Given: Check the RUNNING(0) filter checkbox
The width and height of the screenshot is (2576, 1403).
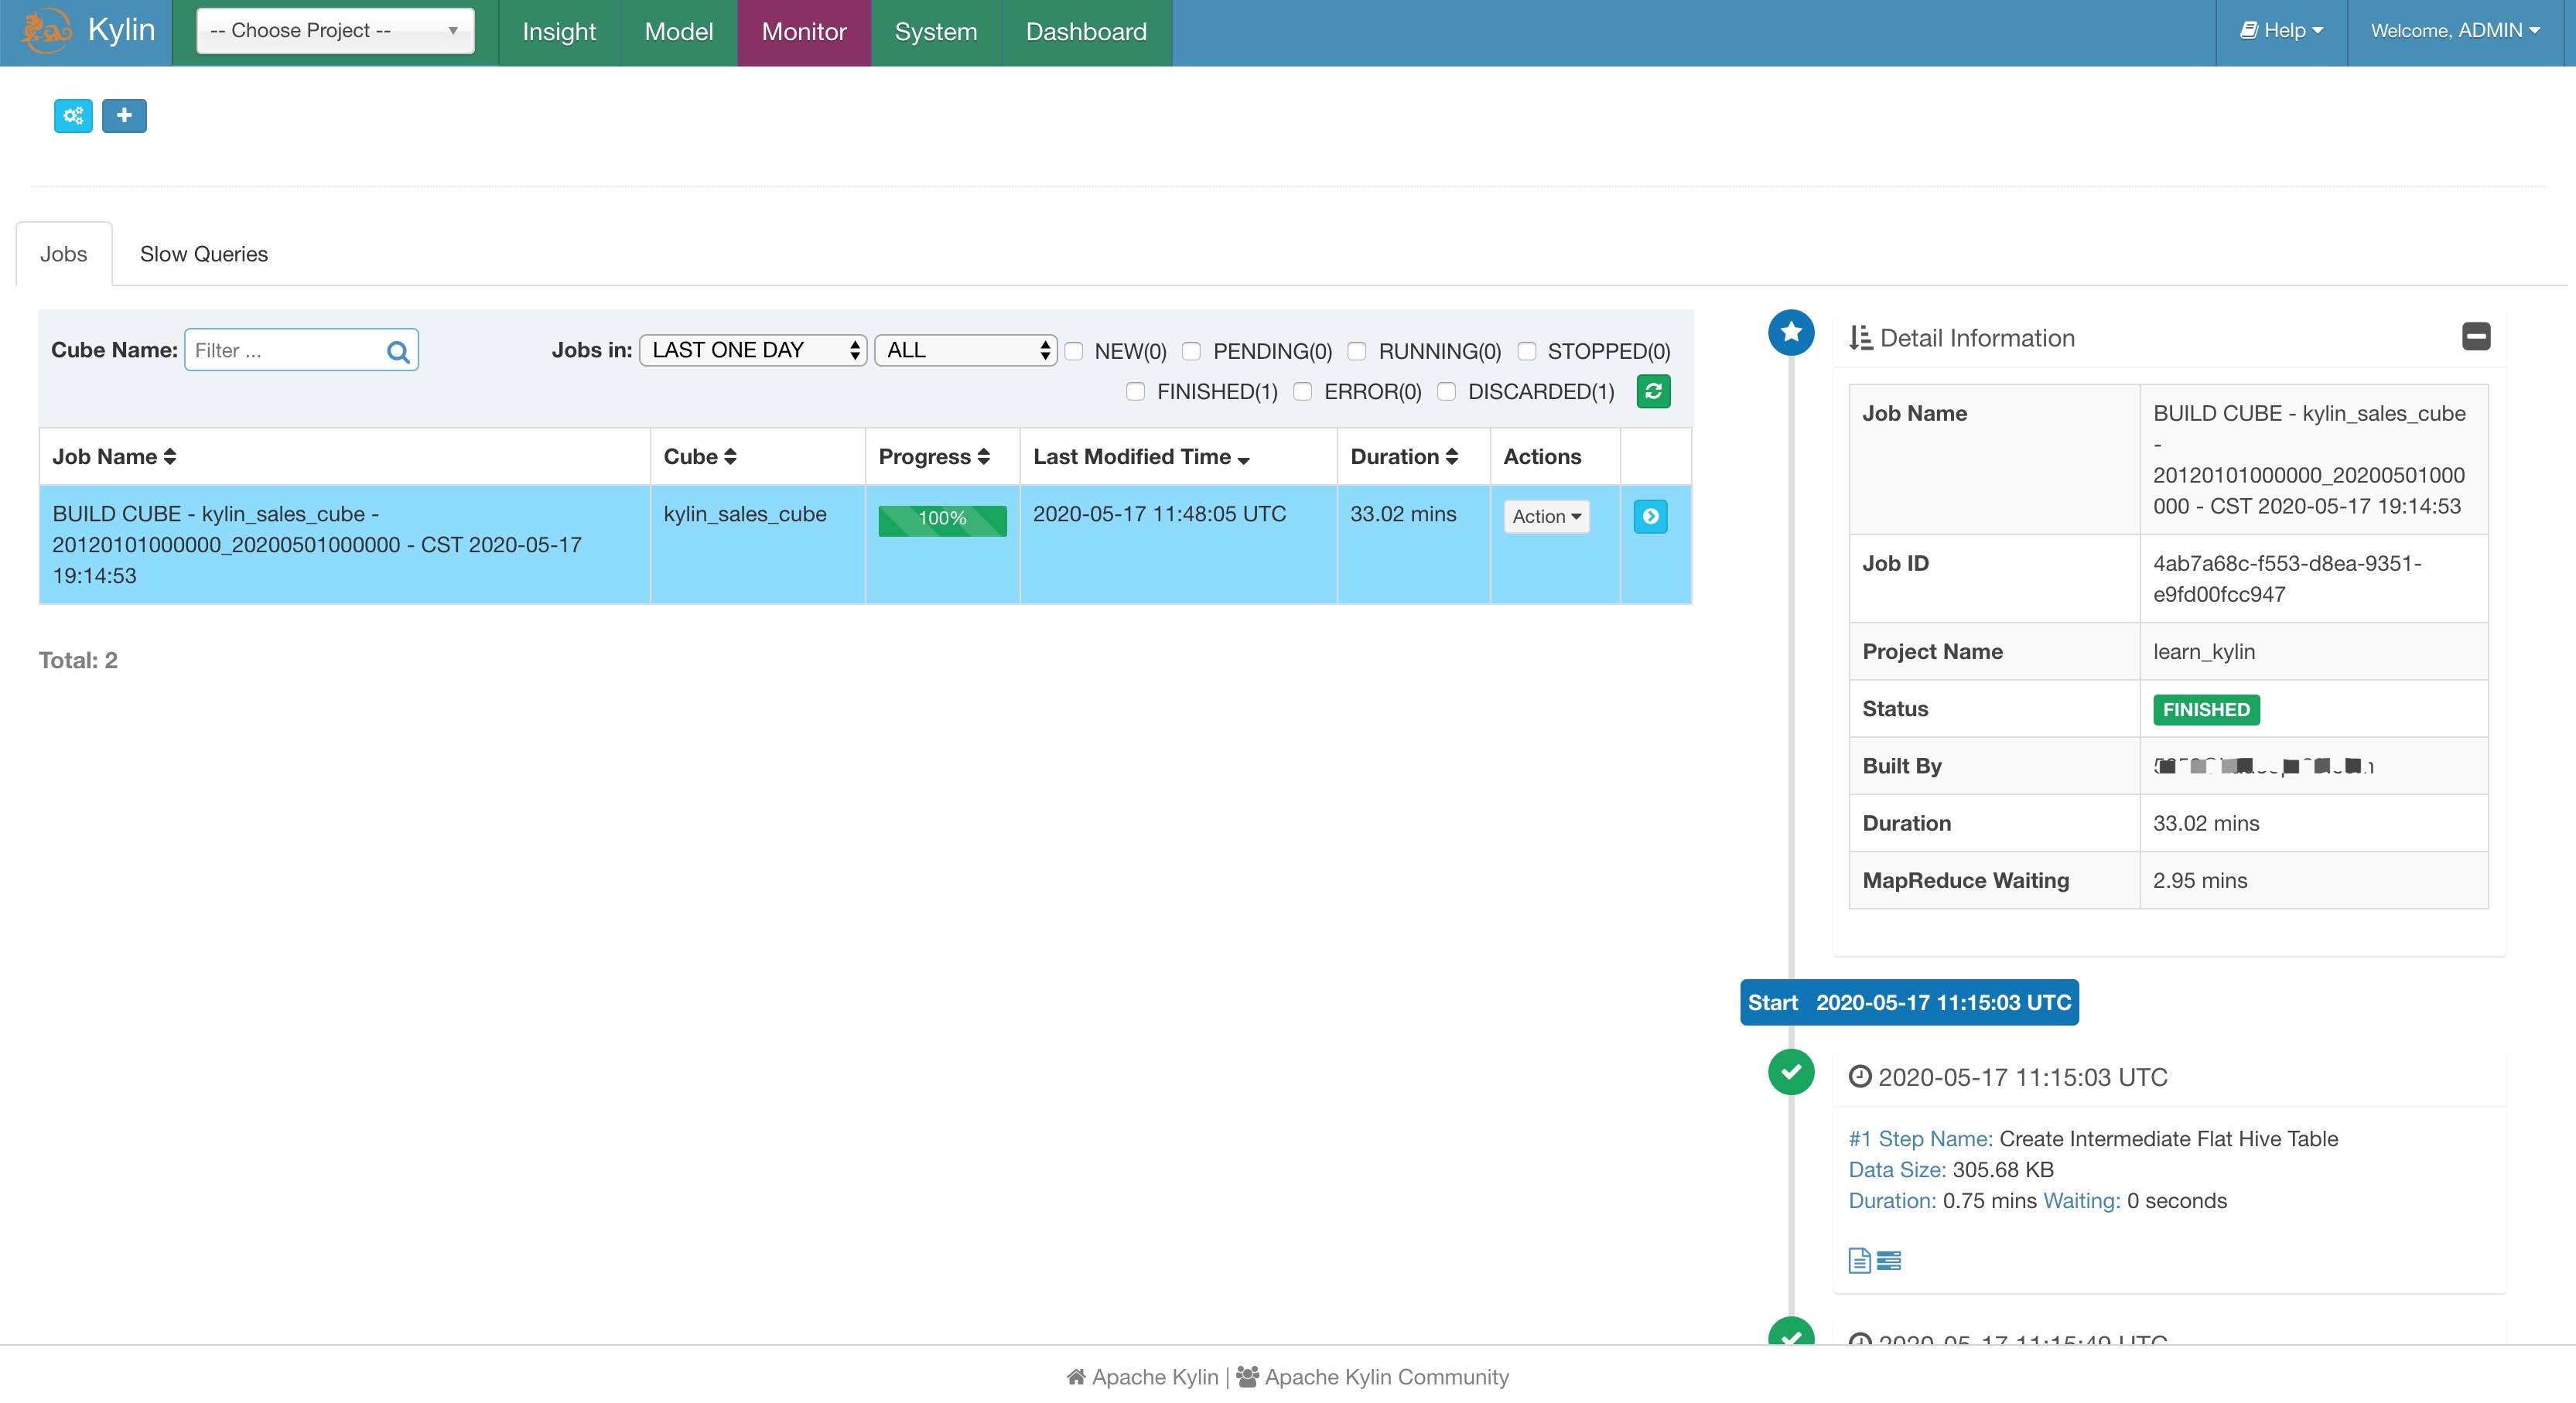Looking at the screenshot, I should pos(1357,351).
